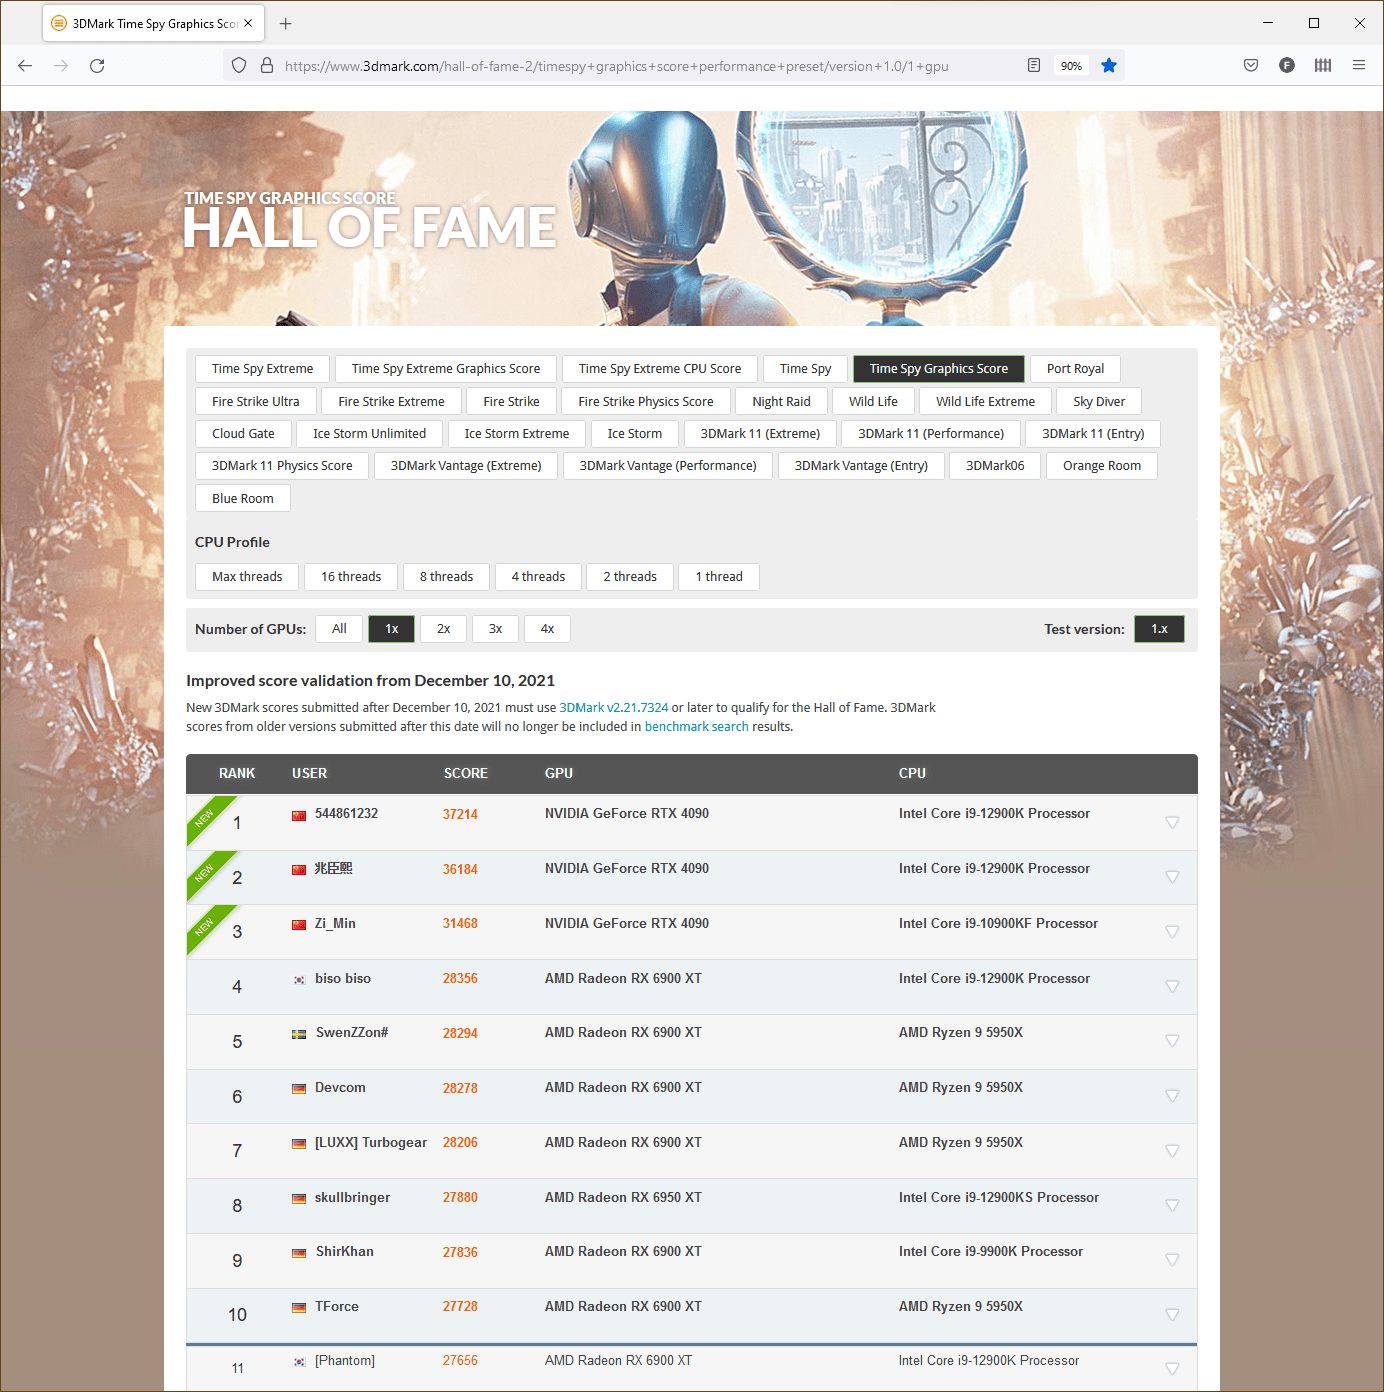Viewport: 1384px width, 1392px height.
Task: Click the Sweden flag beside SwenZZon#
Action: click(299, 1034)
